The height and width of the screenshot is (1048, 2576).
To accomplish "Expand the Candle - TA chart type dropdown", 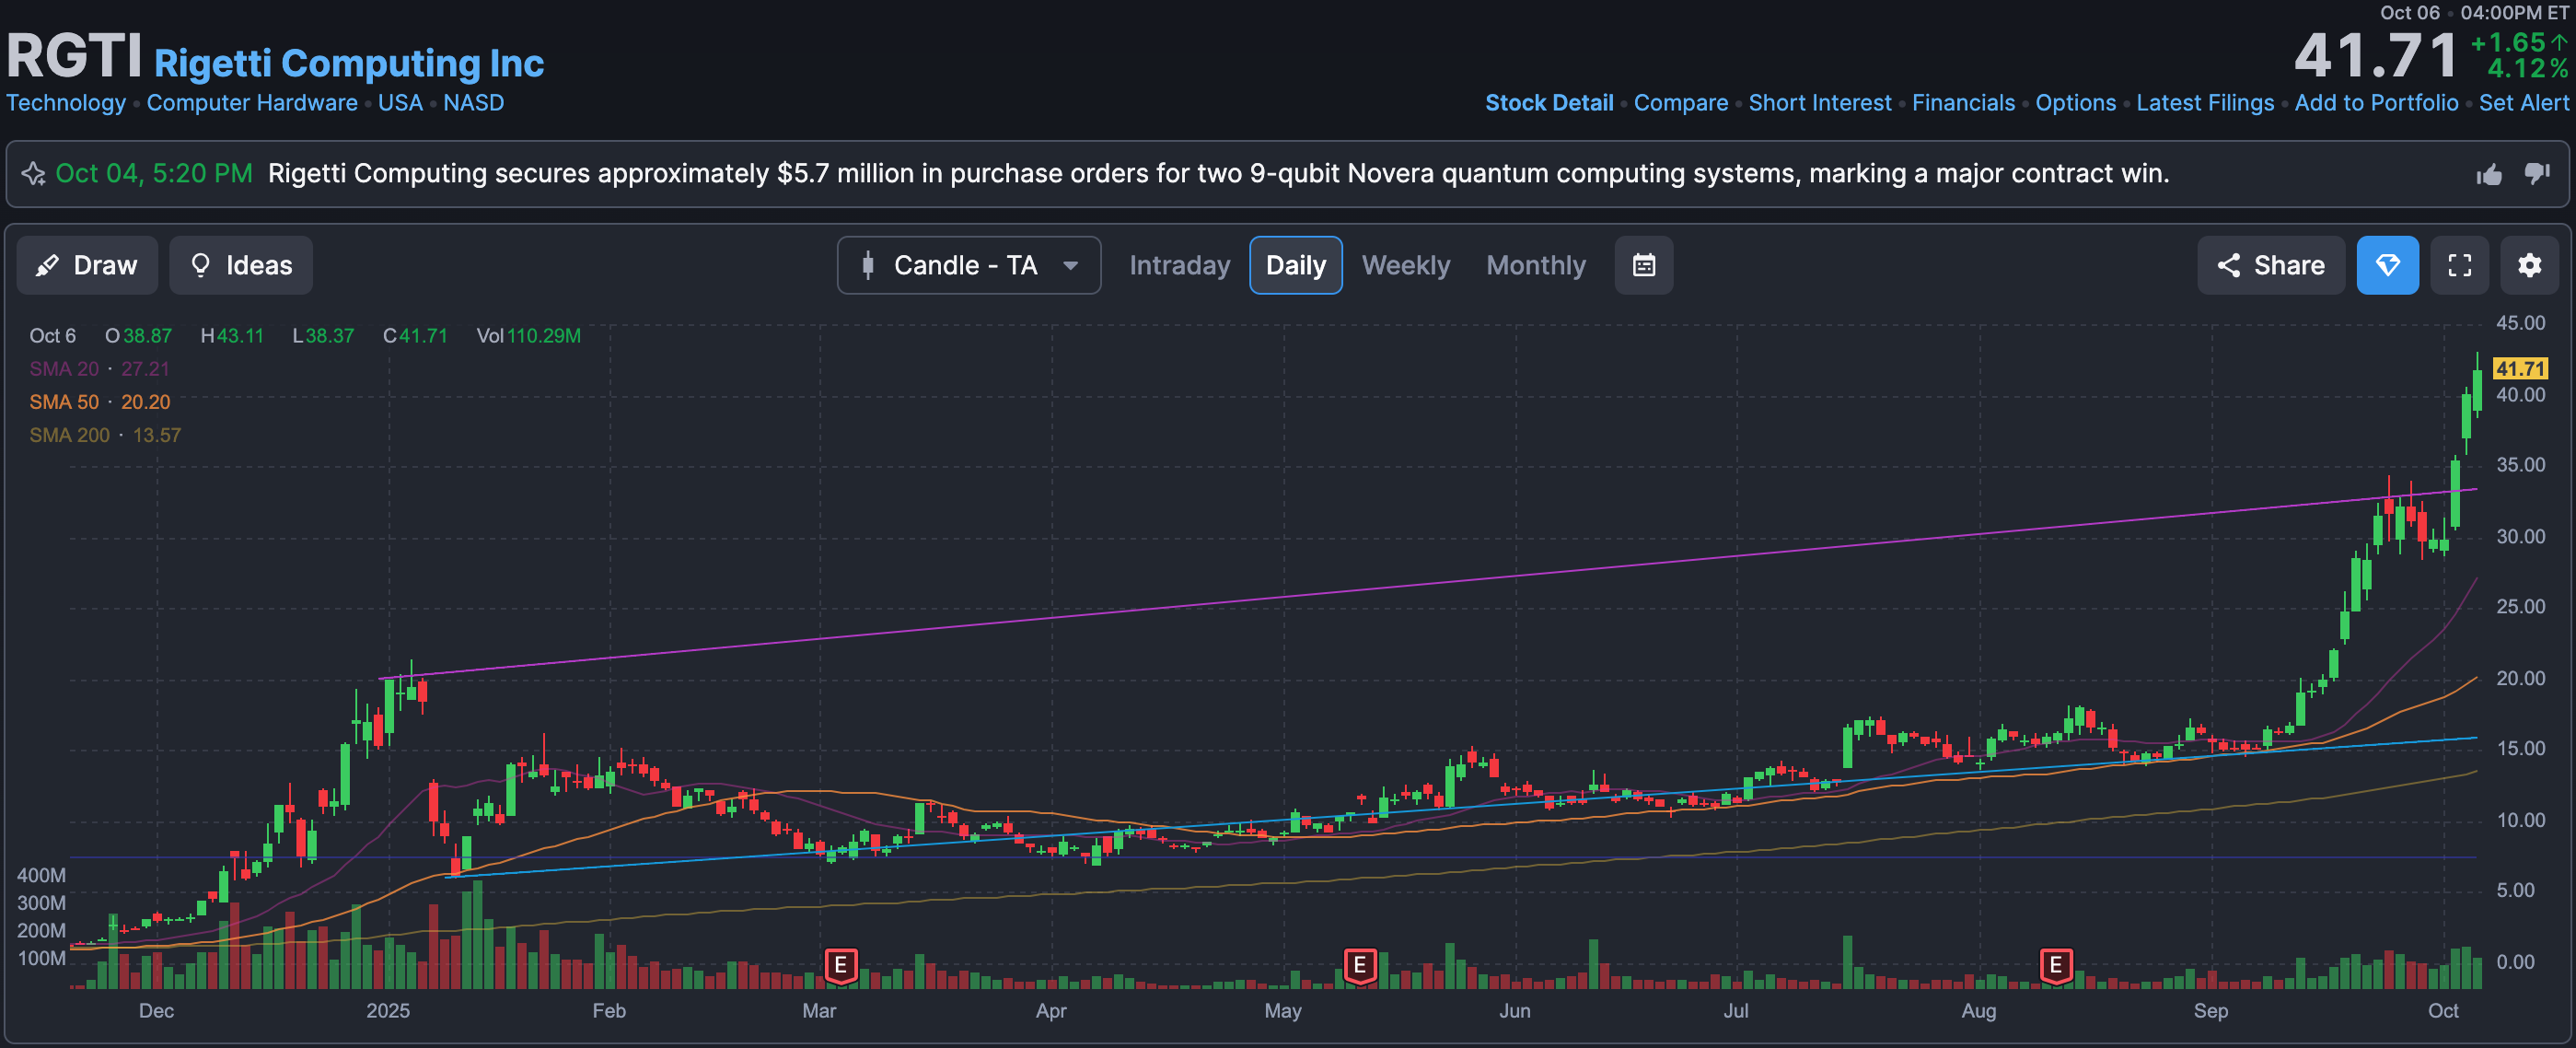I will 968,265.
